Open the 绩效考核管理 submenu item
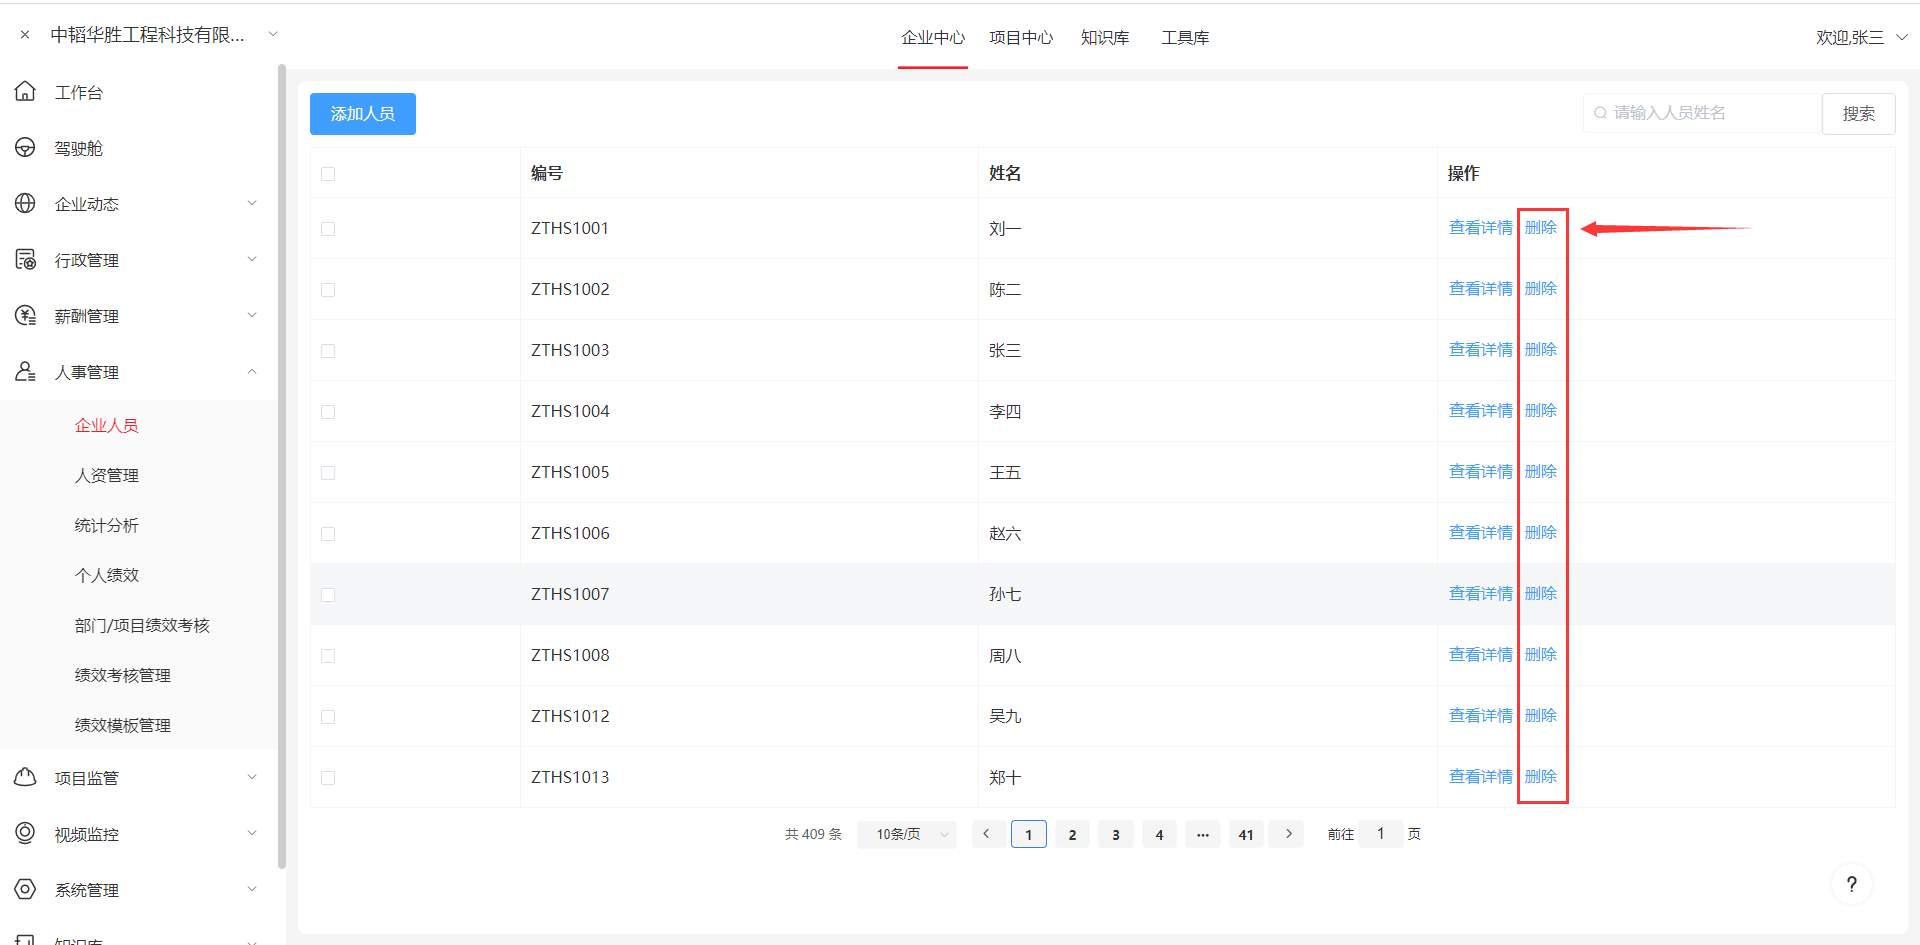This screenshot has height=945, width=1920. (123, 675)
